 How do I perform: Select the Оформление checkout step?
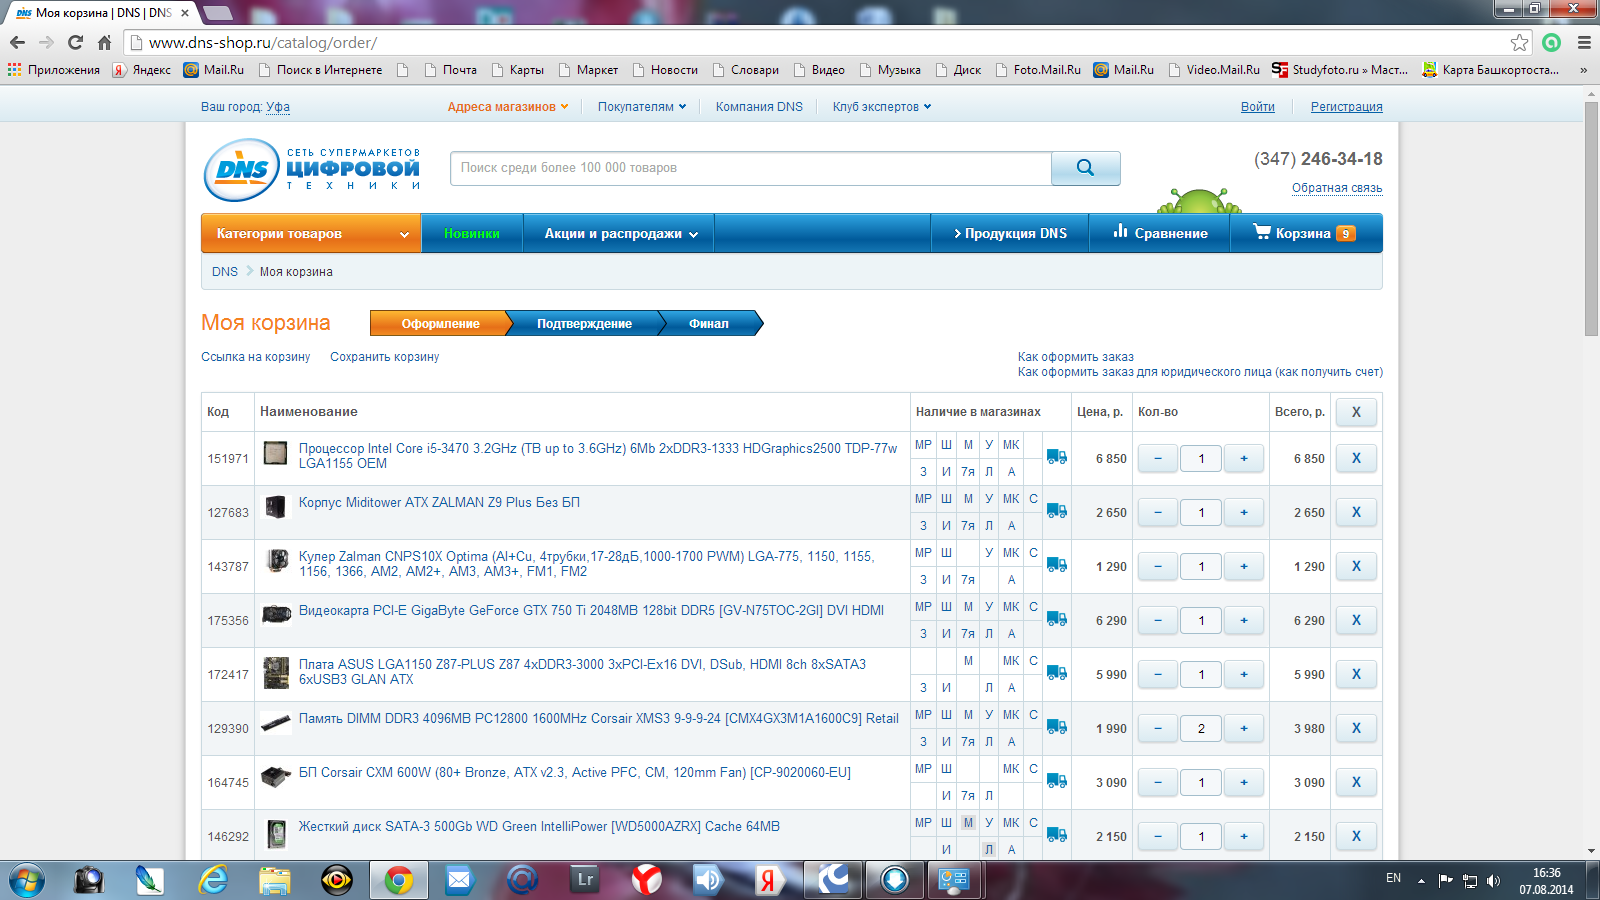click(x=441, y=323)
